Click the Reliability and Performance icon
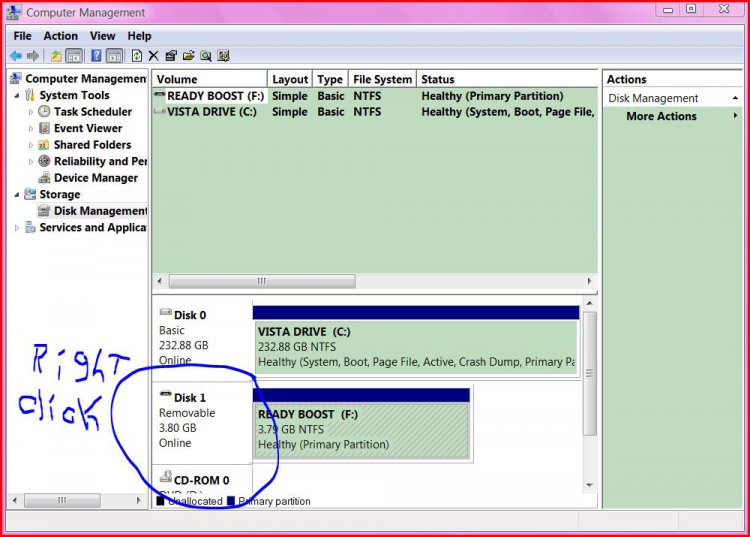This screenshot has width=750, height=537. [44, 161]
